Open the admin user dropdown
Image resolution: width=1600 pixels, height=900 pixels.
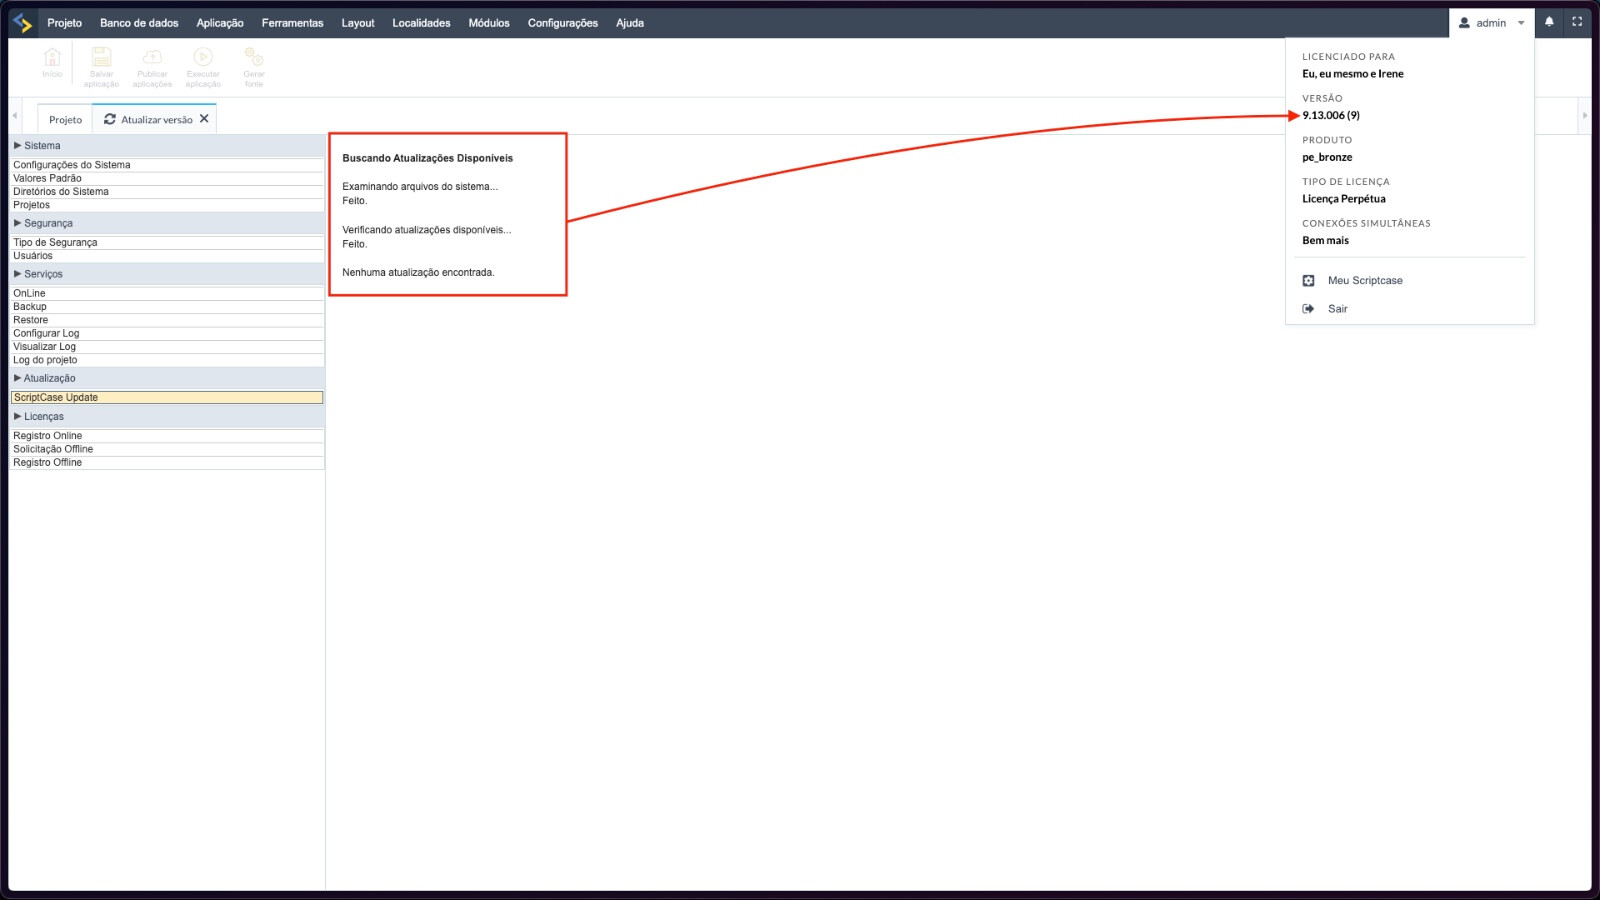coord(1491,23)
